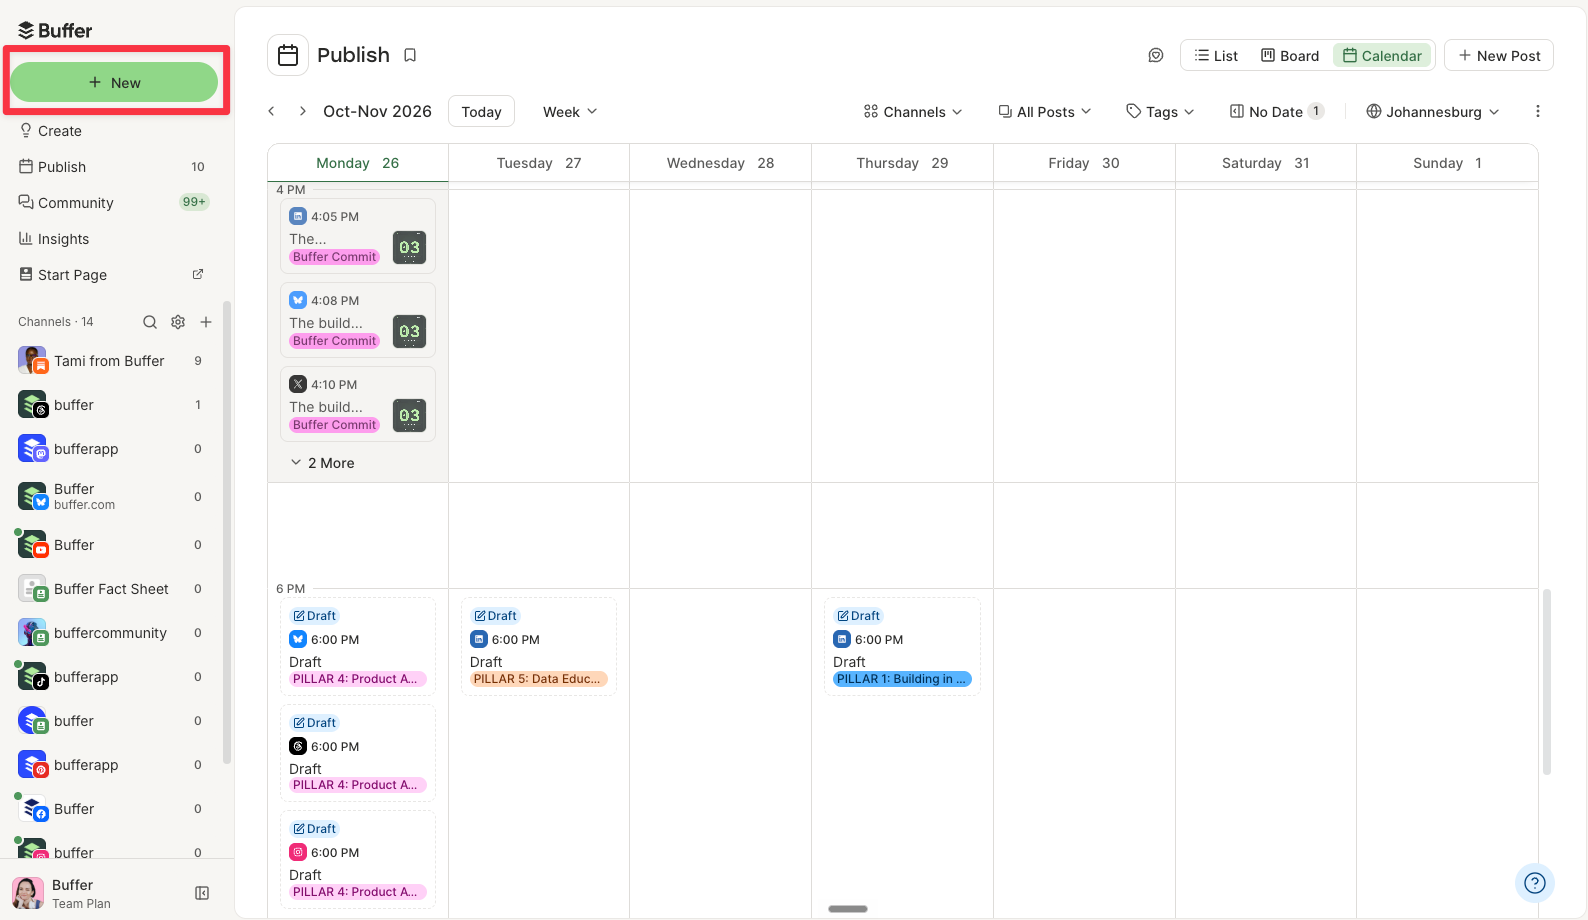Open the feedback chat icon near List
Image resolution: width=1588 pixels, height=920 pixels.
1156,55
